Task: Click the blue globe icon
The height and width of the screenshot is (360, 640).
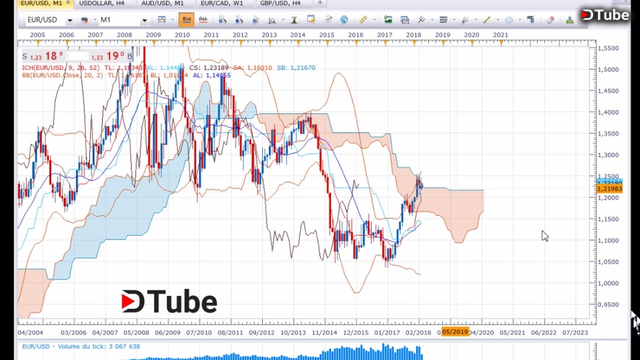Action: 344,19
